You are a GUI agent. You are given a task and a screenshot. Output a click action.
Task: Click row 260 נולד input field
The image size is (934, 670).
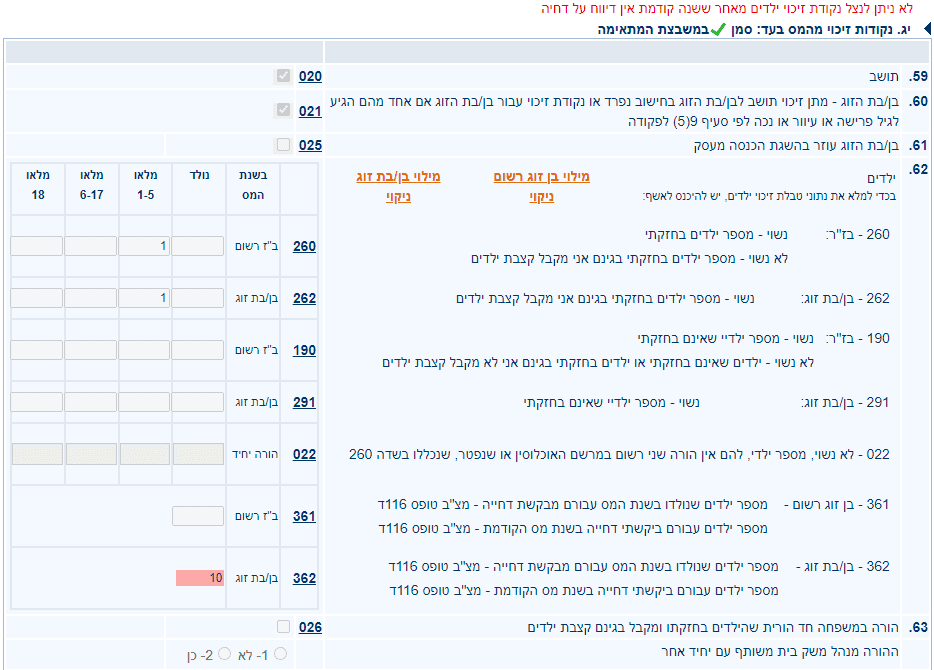(x=198, y=246)
